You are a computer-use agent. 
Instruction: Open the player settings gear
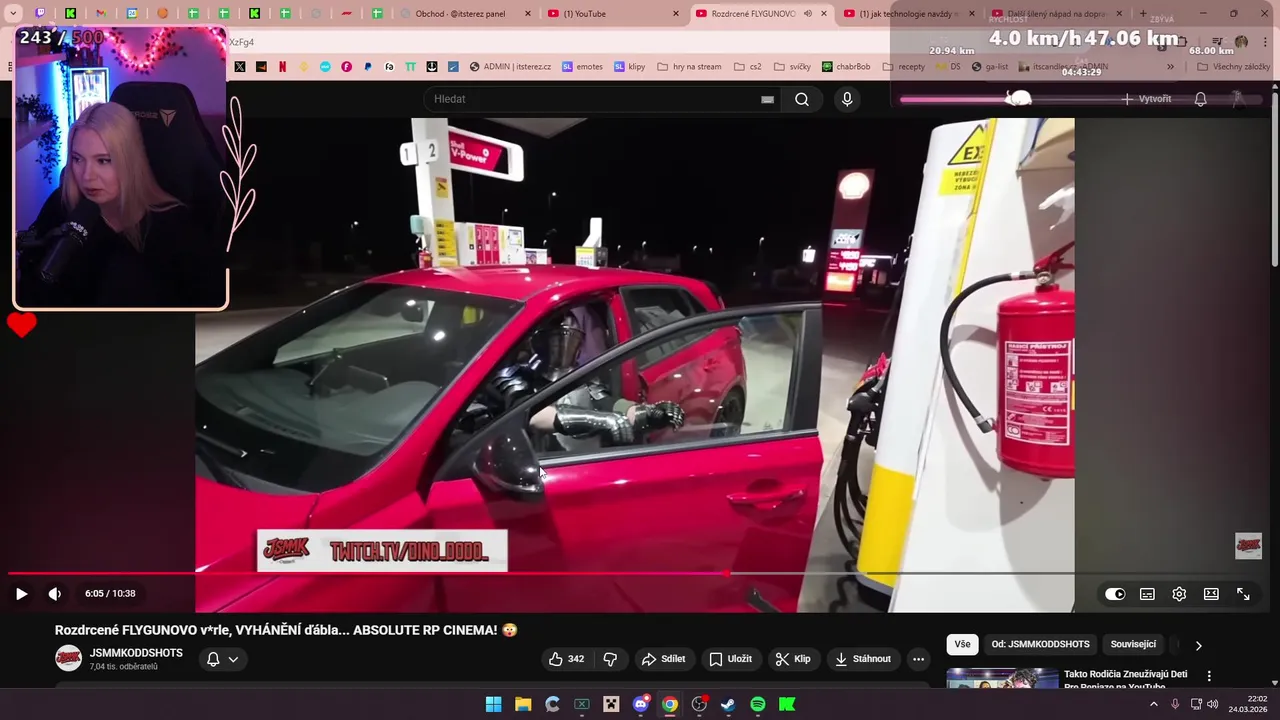pyautogui.click(x=1179, y=594)
